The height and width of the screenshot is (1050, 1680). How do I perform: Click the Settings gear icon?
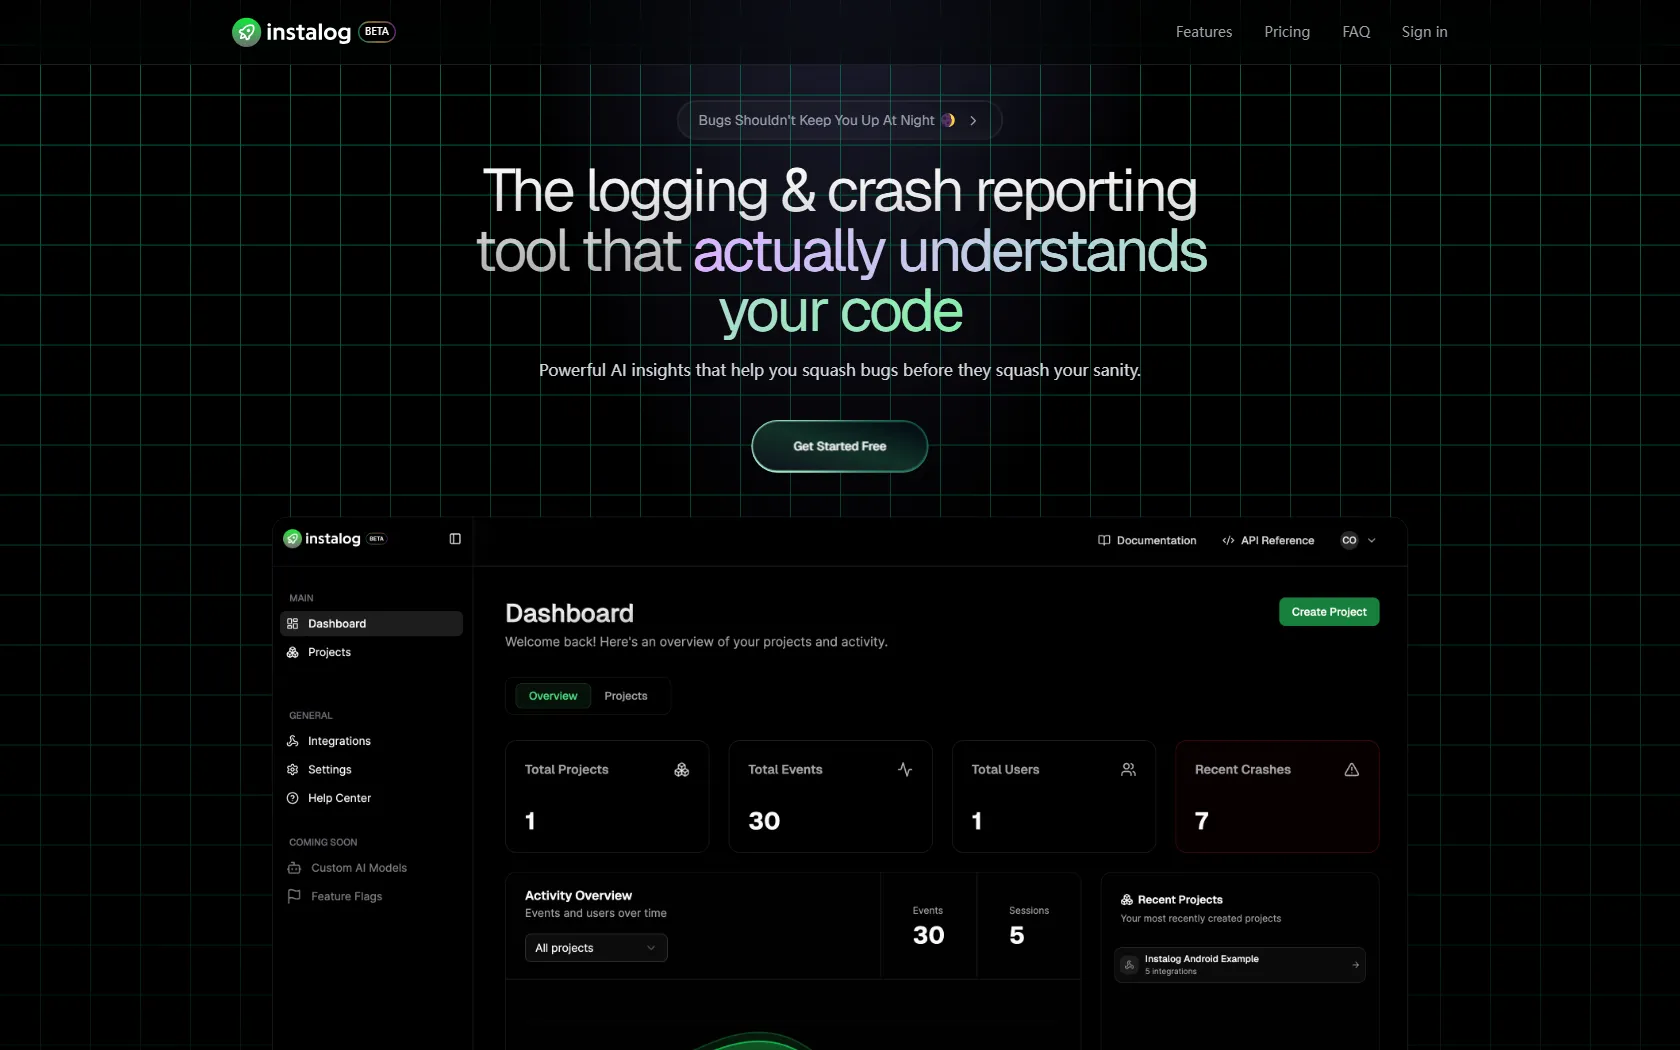click(293, 770)
